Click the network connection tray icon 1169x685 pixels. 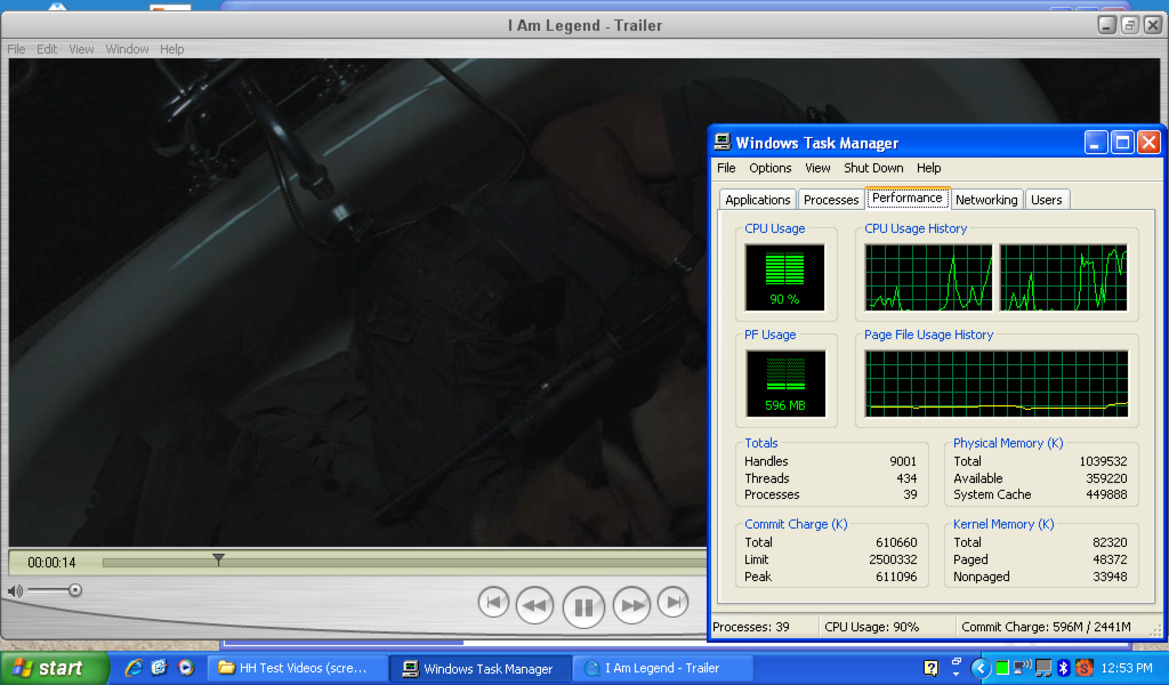pos(1022,667)
